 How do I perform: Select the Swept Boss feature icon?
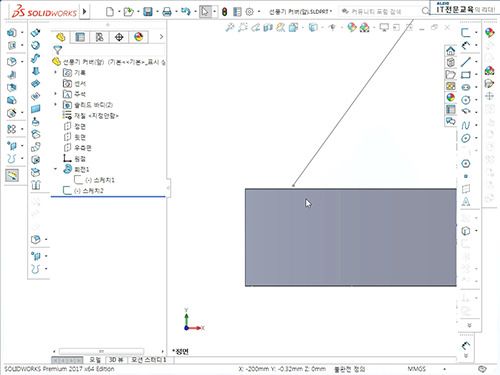coord(36,58)
